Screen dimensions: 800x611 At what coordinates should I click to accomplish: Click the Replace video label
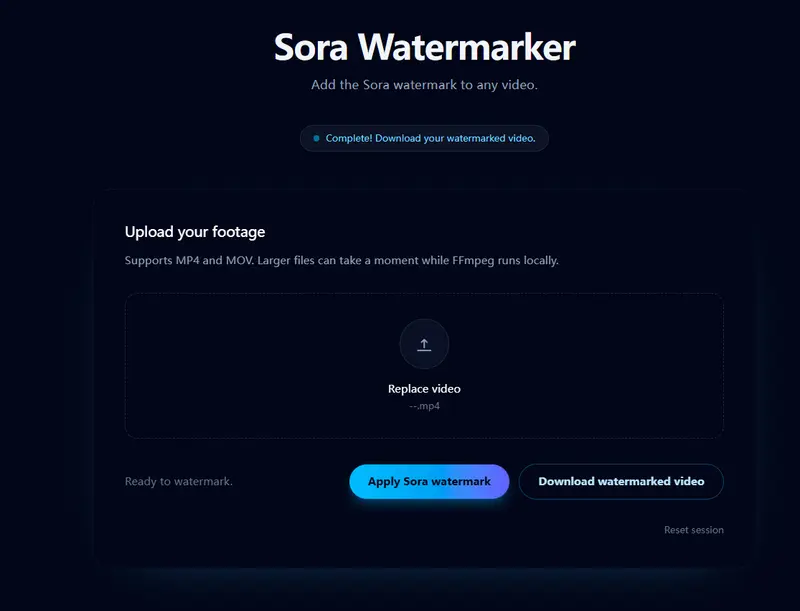pos(424,389)
